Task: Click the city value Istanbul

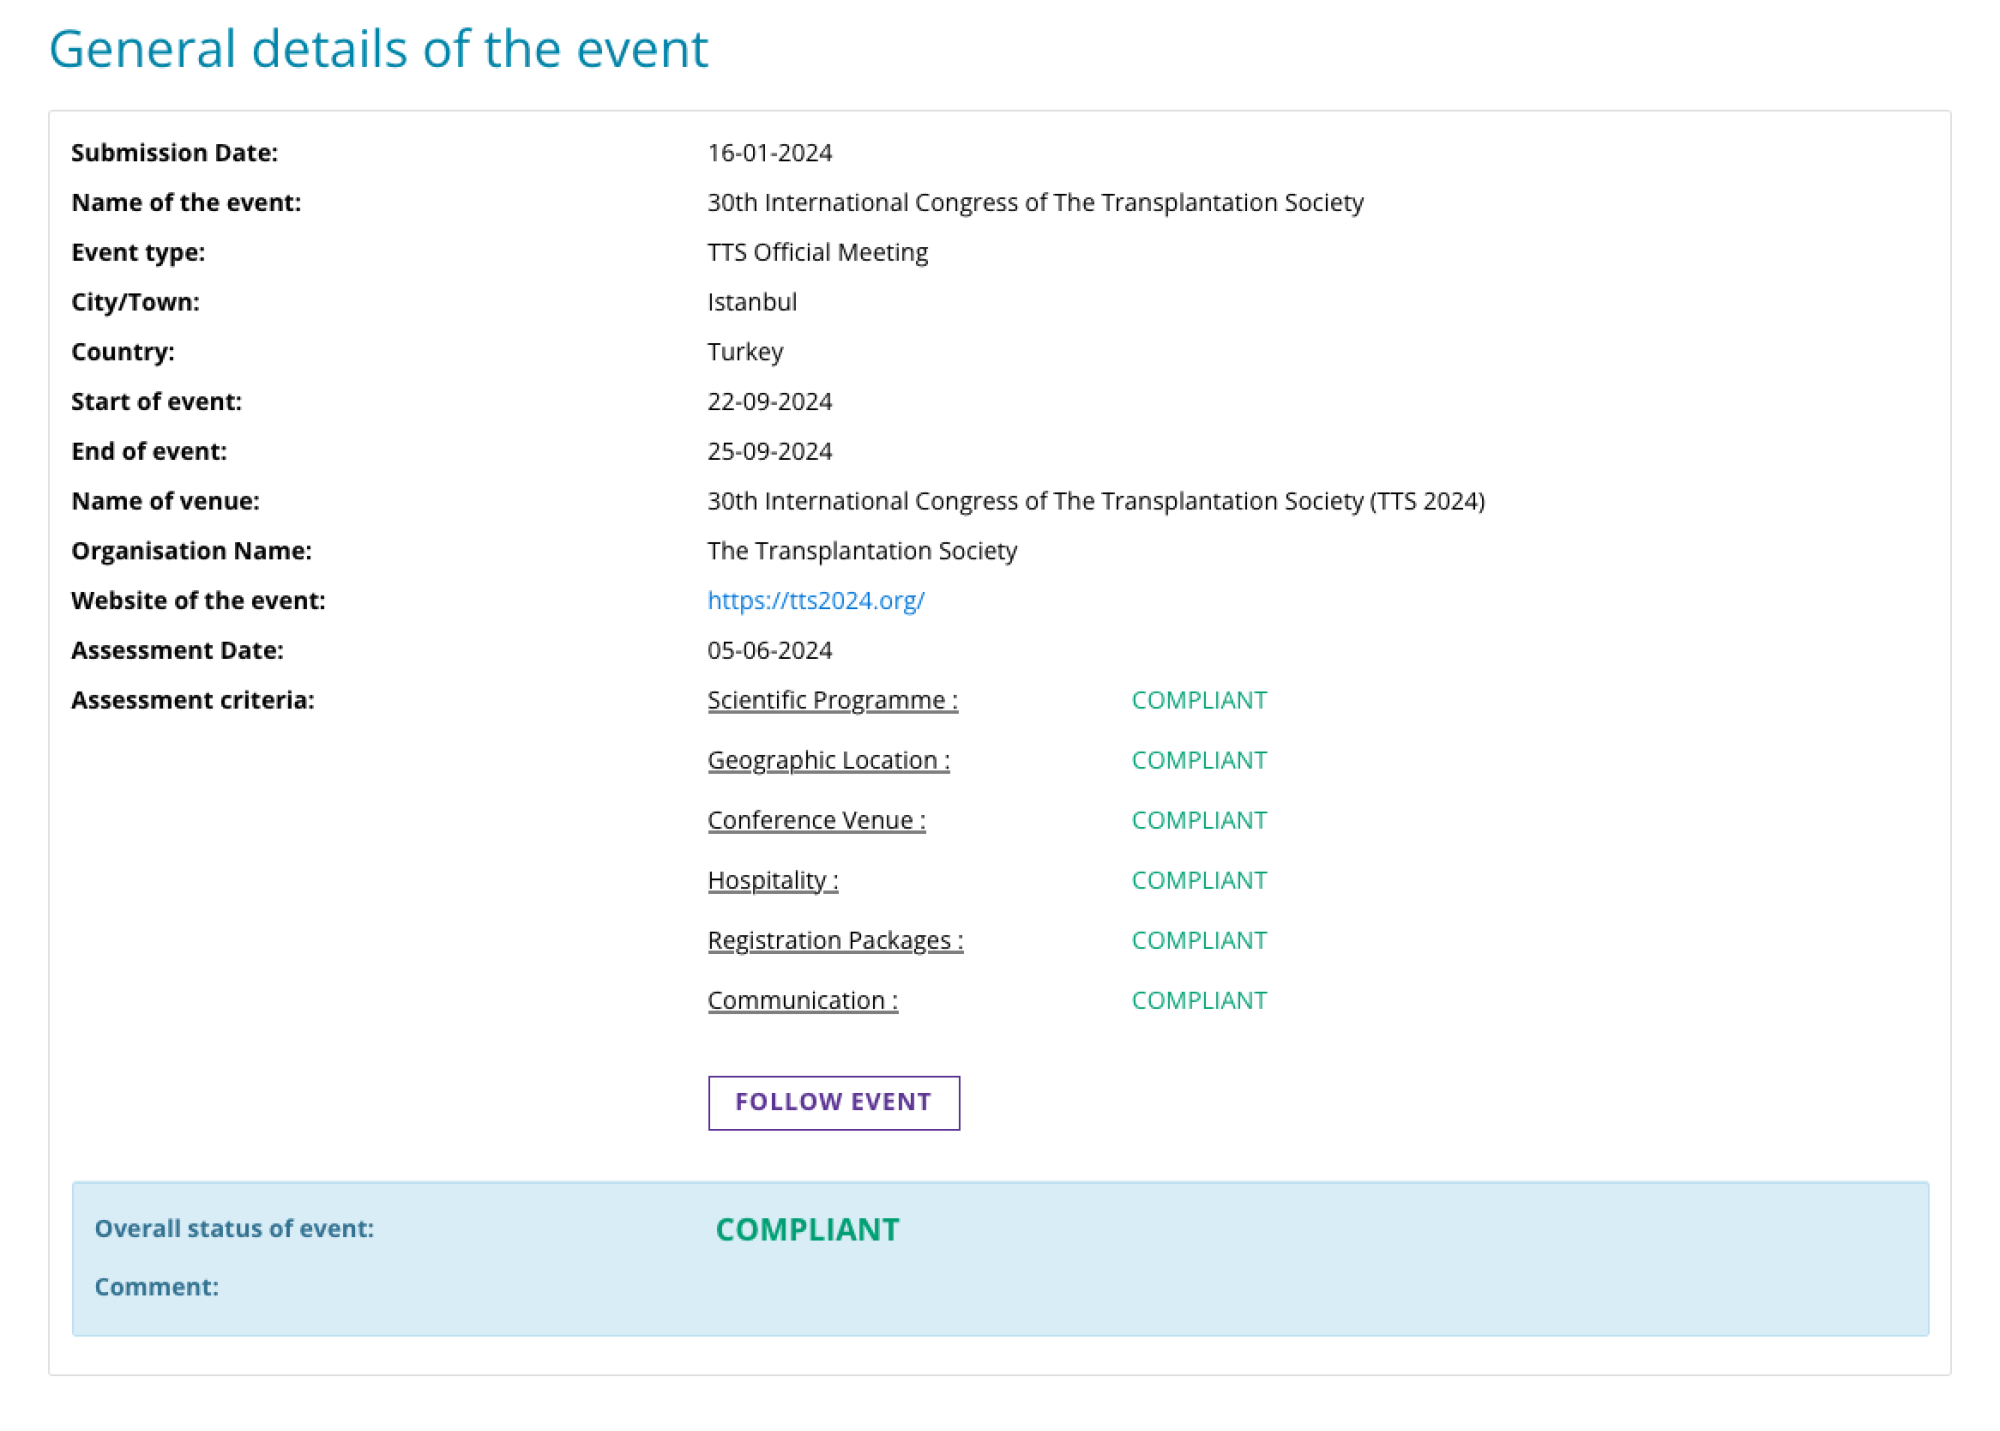Action: [x=752, y=302]
